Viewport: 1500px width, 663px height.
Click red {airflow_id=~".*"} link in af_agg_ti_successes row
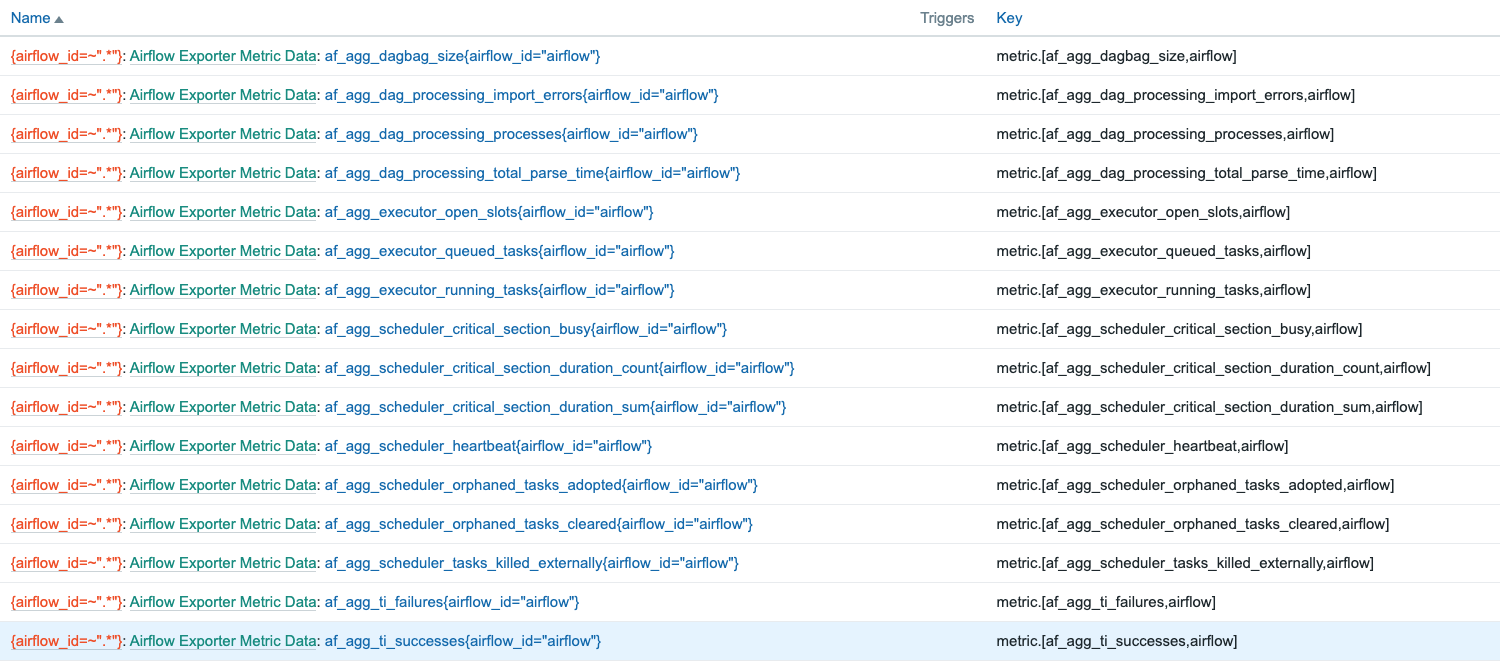pyautogui.click(x=66, y=641)
